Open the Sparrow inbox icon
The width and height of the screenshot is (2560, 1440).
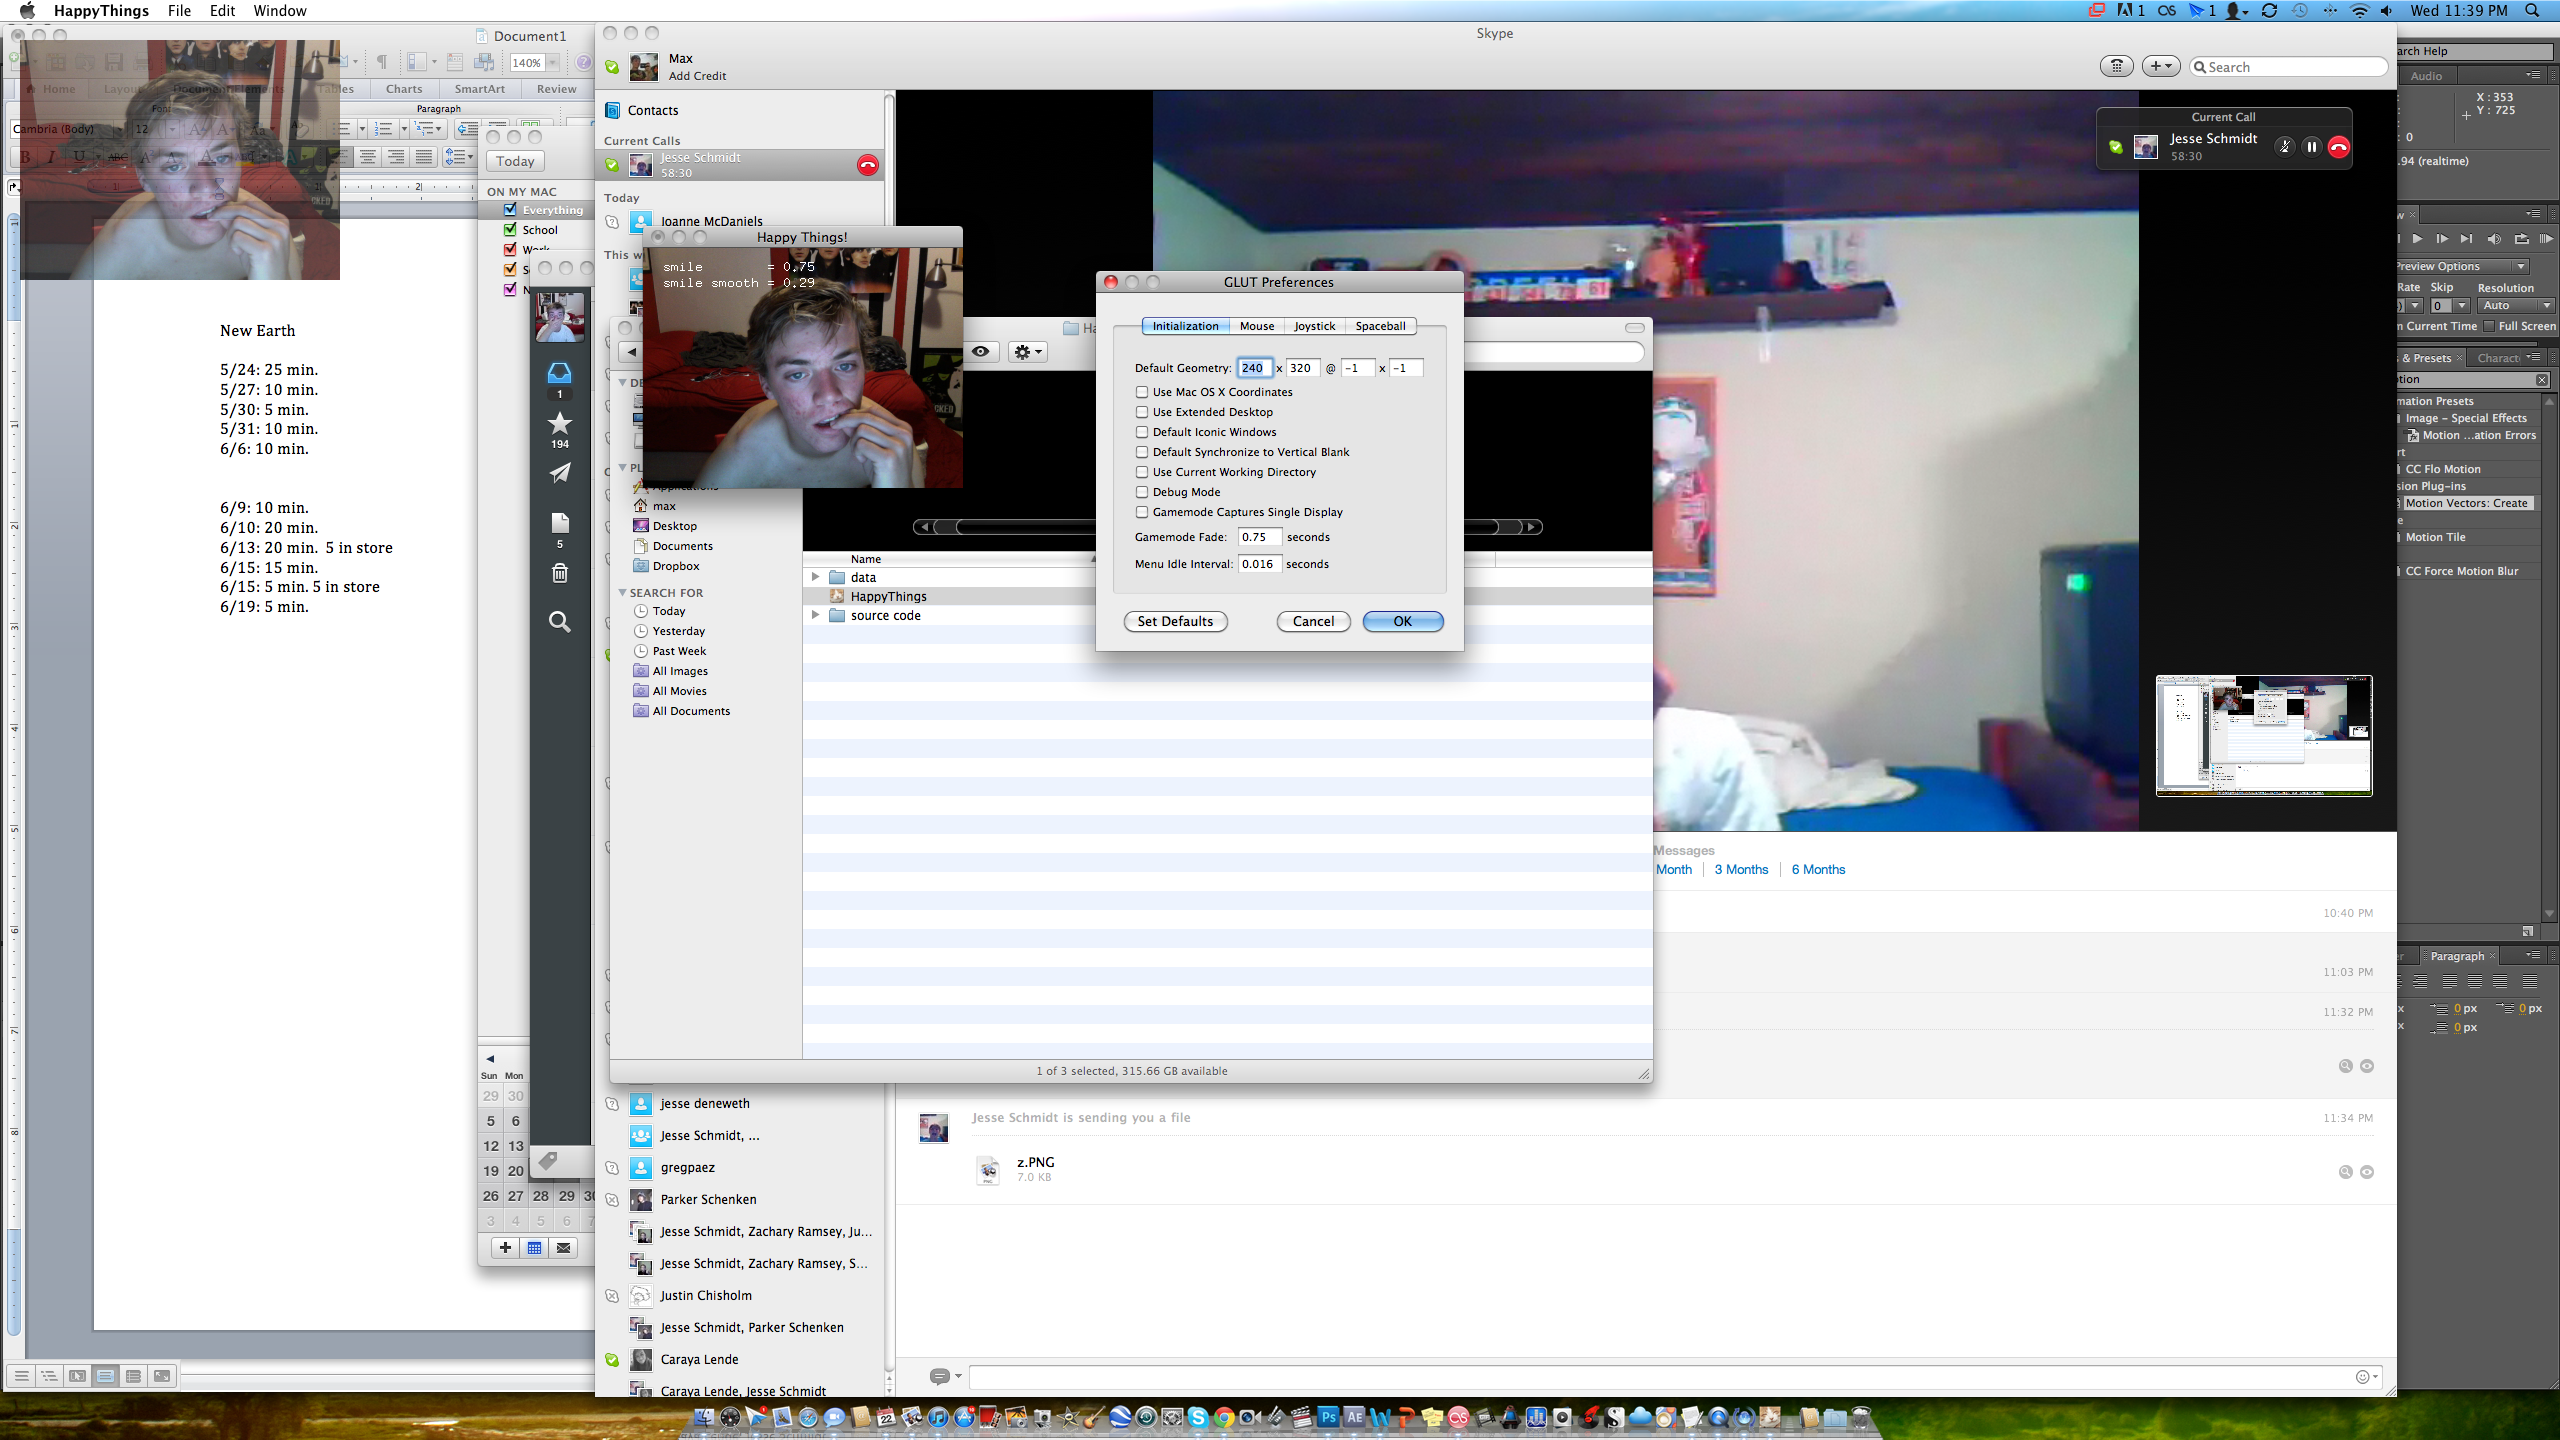[x=559, y=373]
